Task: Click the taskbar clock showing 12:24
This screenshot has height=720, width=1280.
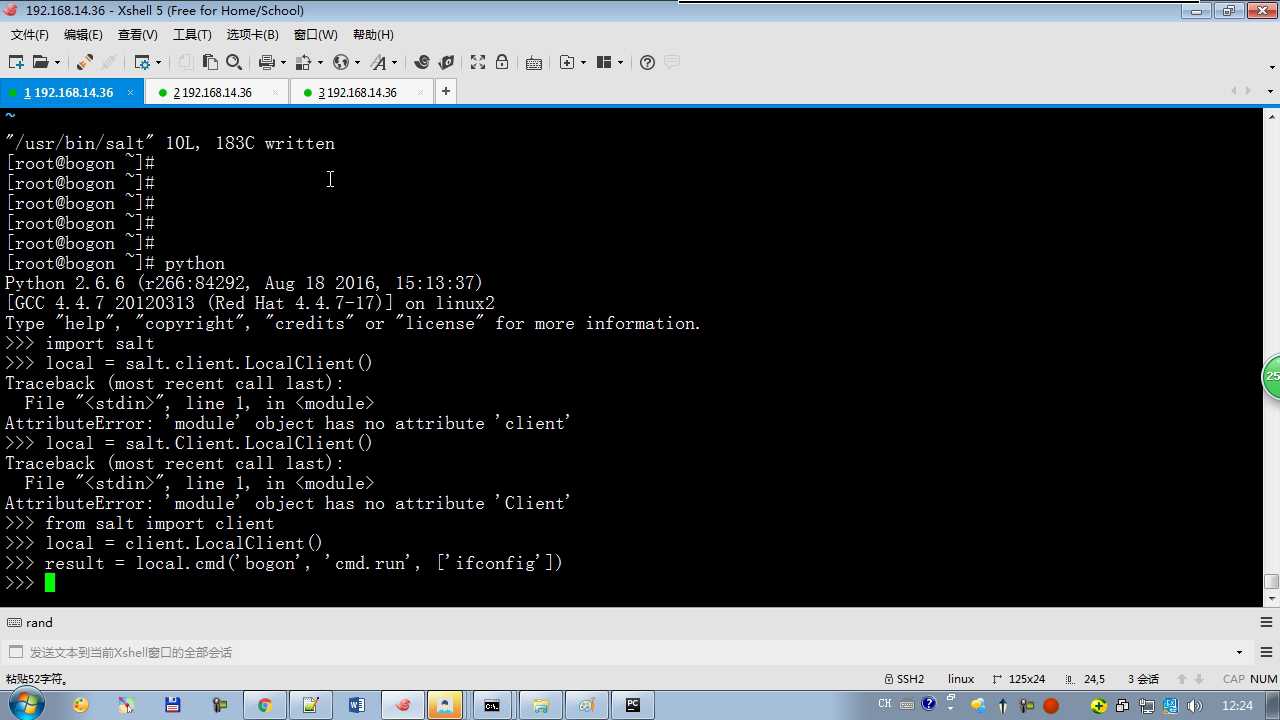Action: pos(1237,705)
